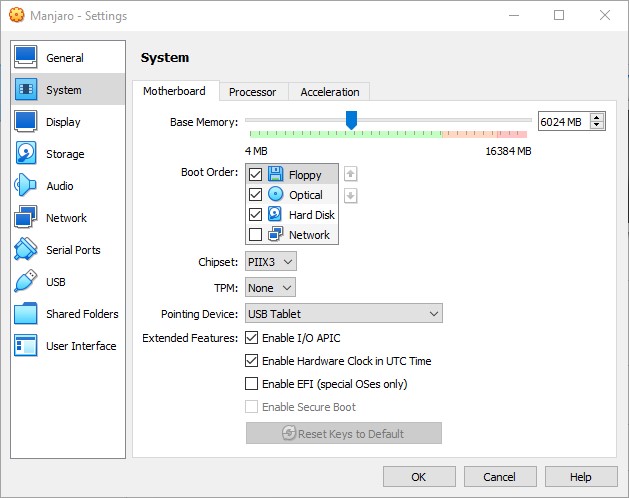Select Optical row in boot order
Viewport: 629px width, 498px height.
pos(292,194)
